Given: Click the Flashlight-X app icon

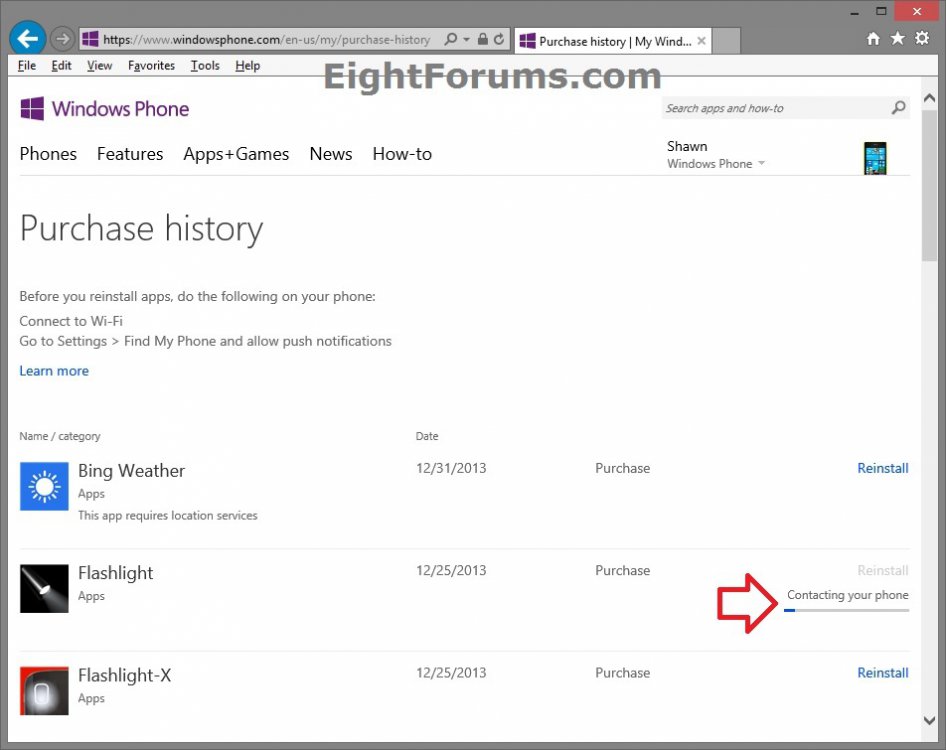Looking at the screenshot, I should click(x=44, y=691).
